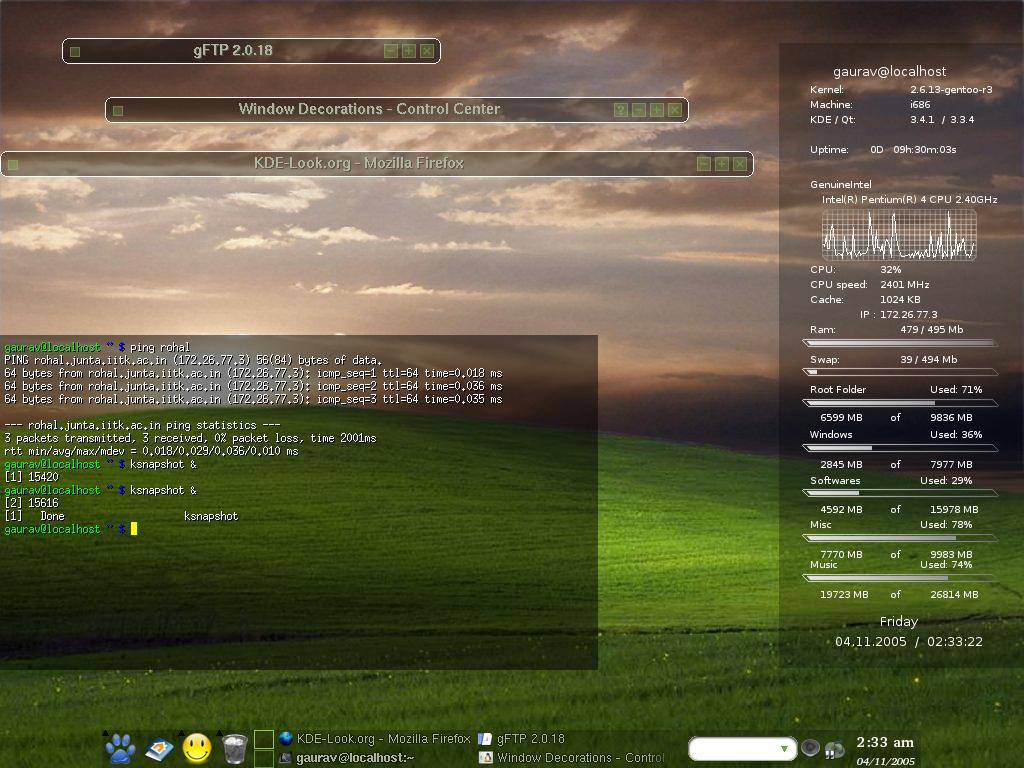The width and height of the screenshot is (1024, 768).
Task: Click the 'ping rohal' terminal command line
Action: click(97, 347)
